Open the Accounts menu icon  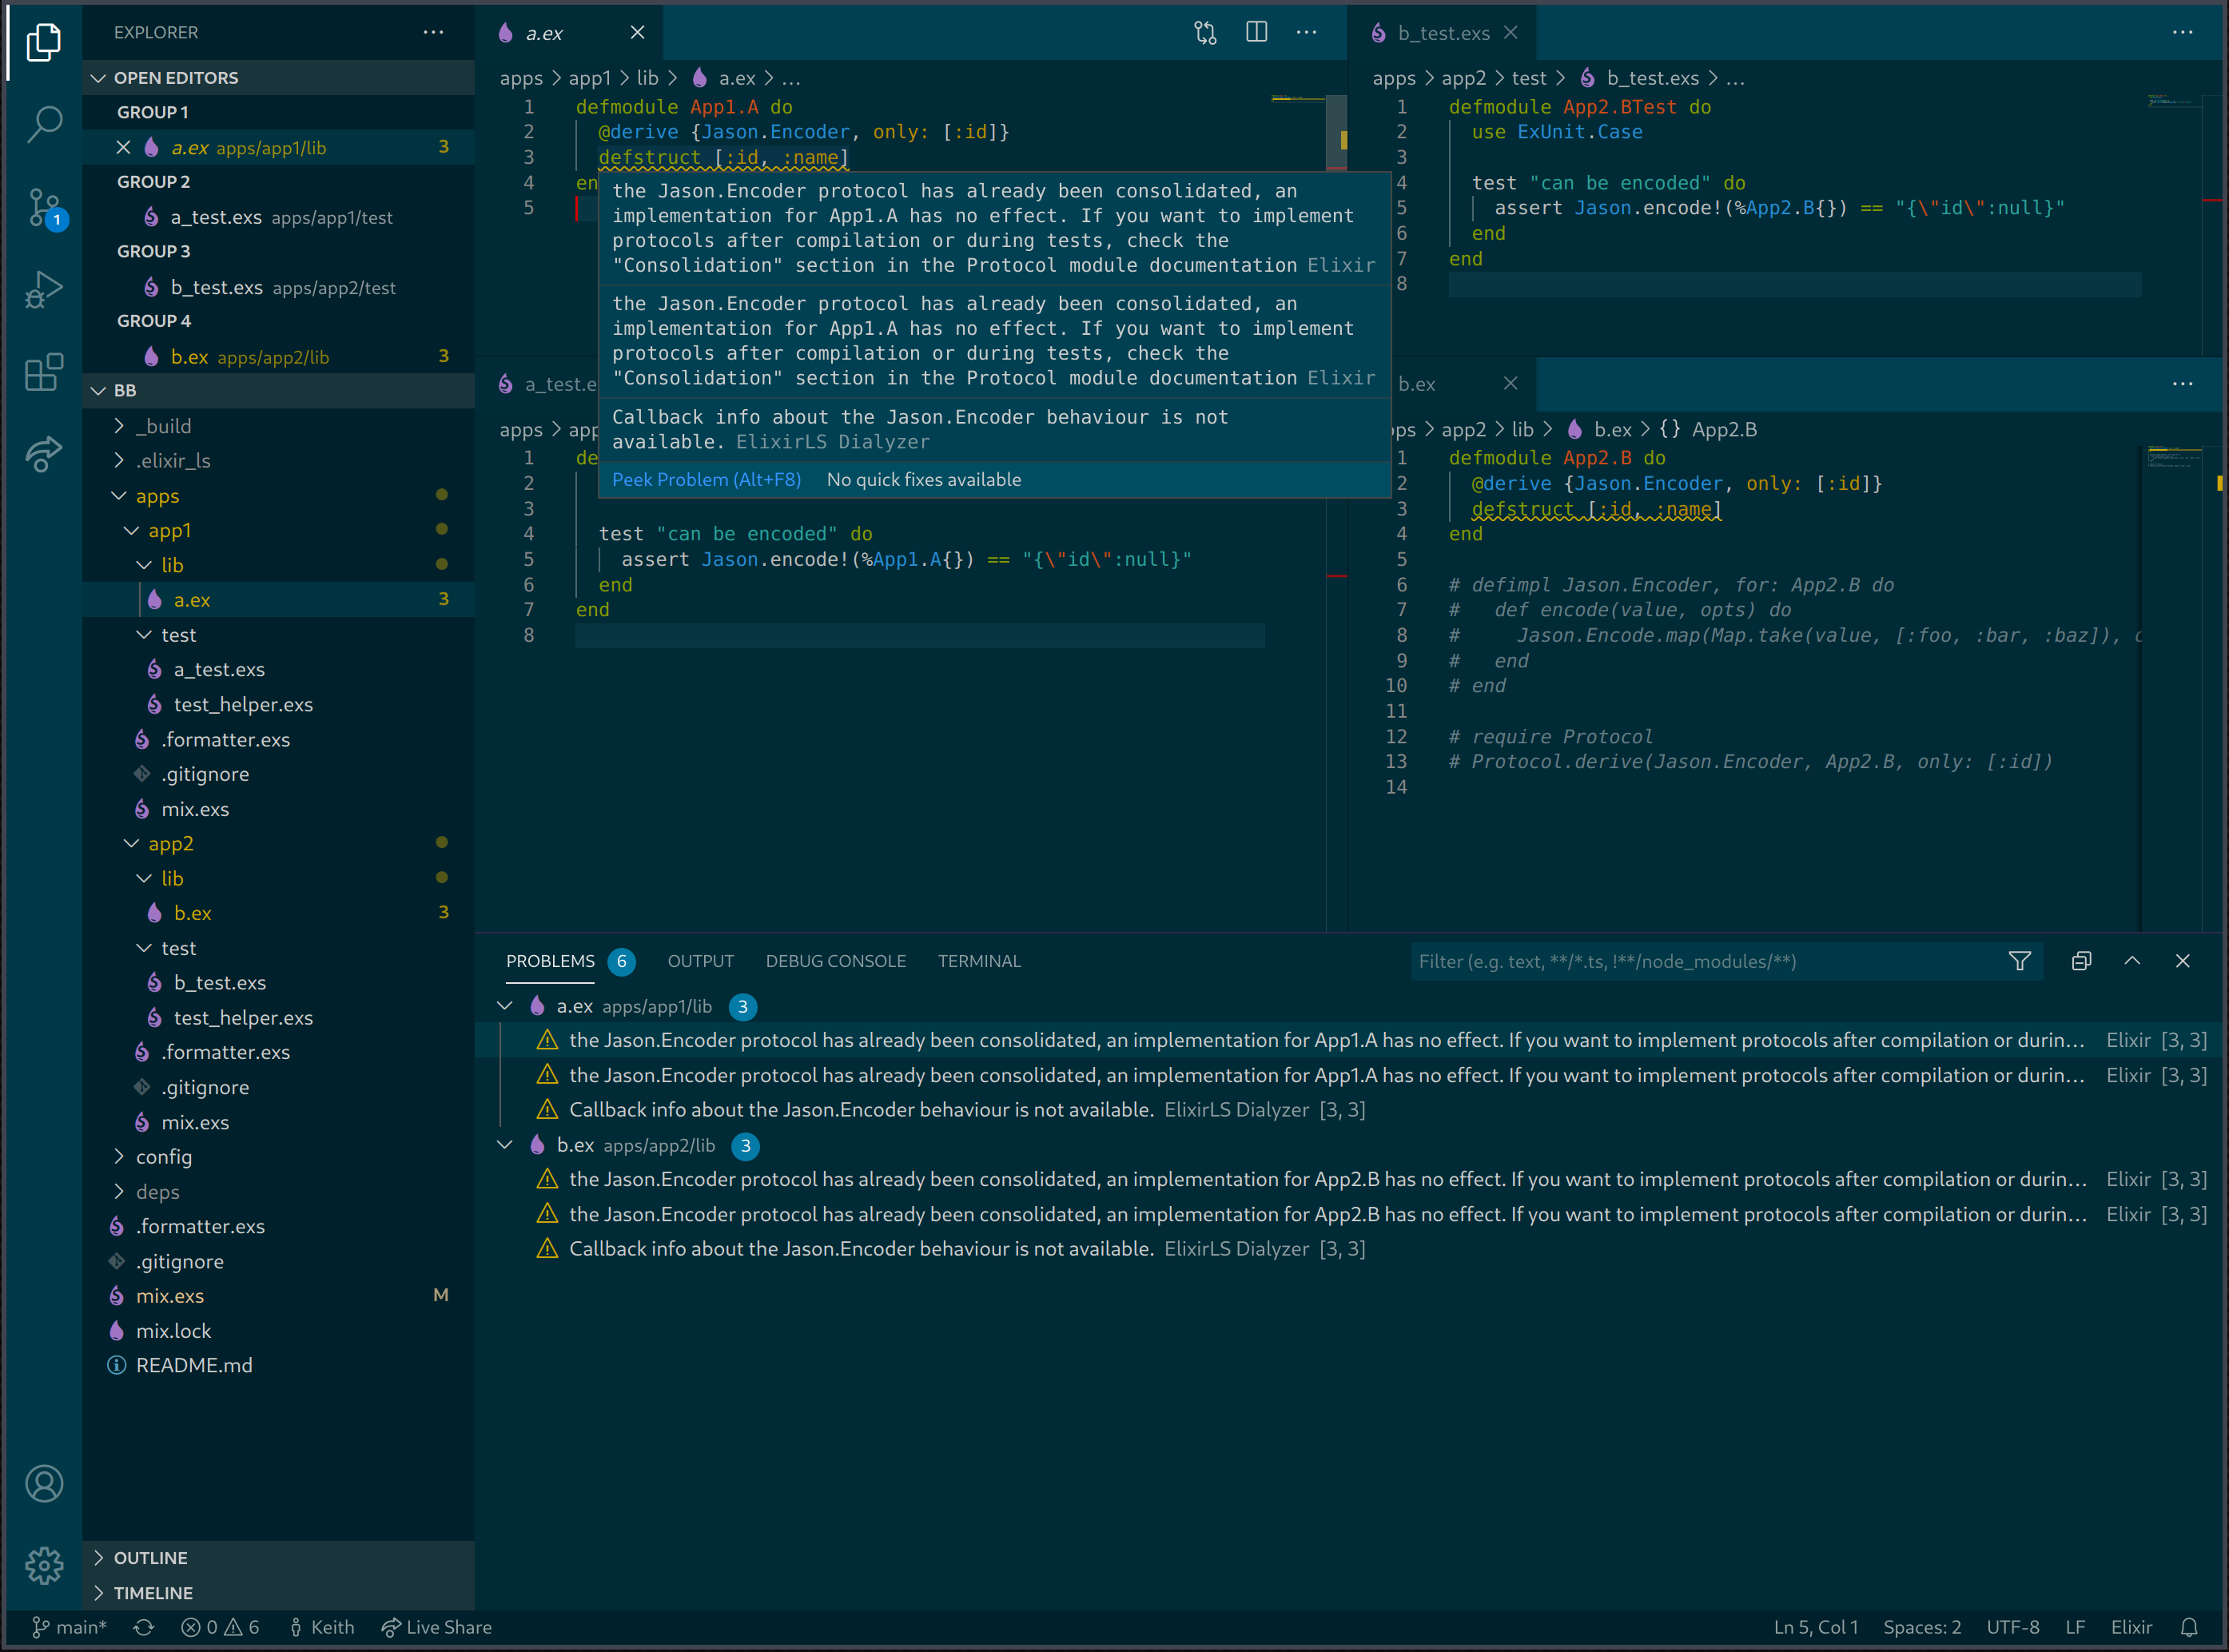[44, 1483]
